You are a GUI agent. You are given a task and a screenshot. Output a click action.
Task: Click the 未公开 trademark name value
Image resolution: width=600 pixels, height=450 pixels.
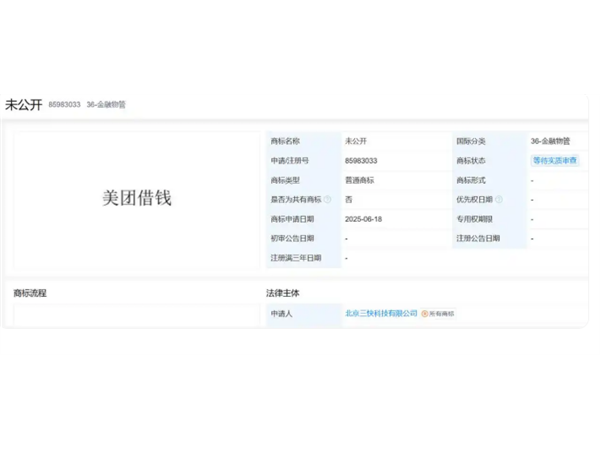pos(356,141)
